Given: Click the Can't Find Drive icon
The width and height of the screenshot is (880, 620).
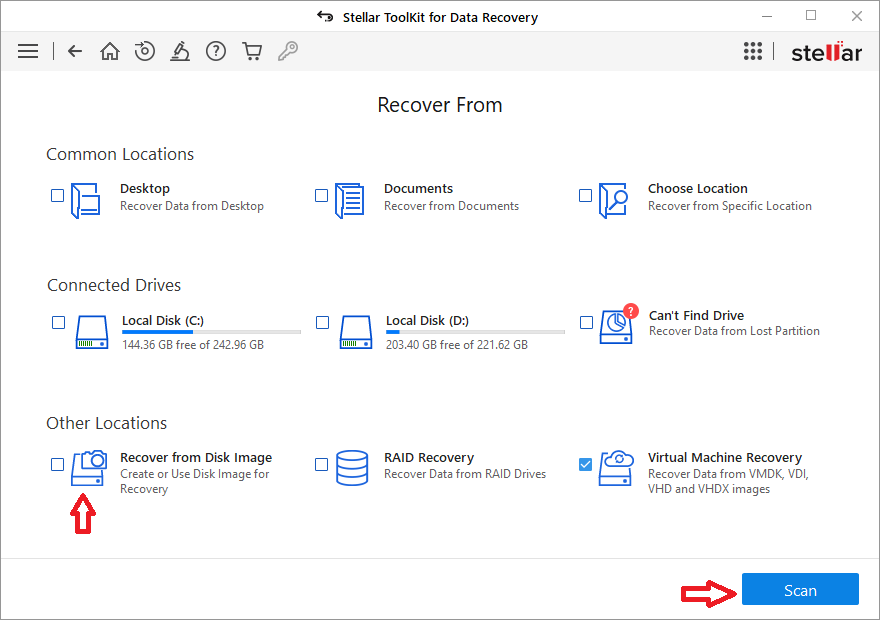Looking at the screenshot, I should [x=618, y=324].
